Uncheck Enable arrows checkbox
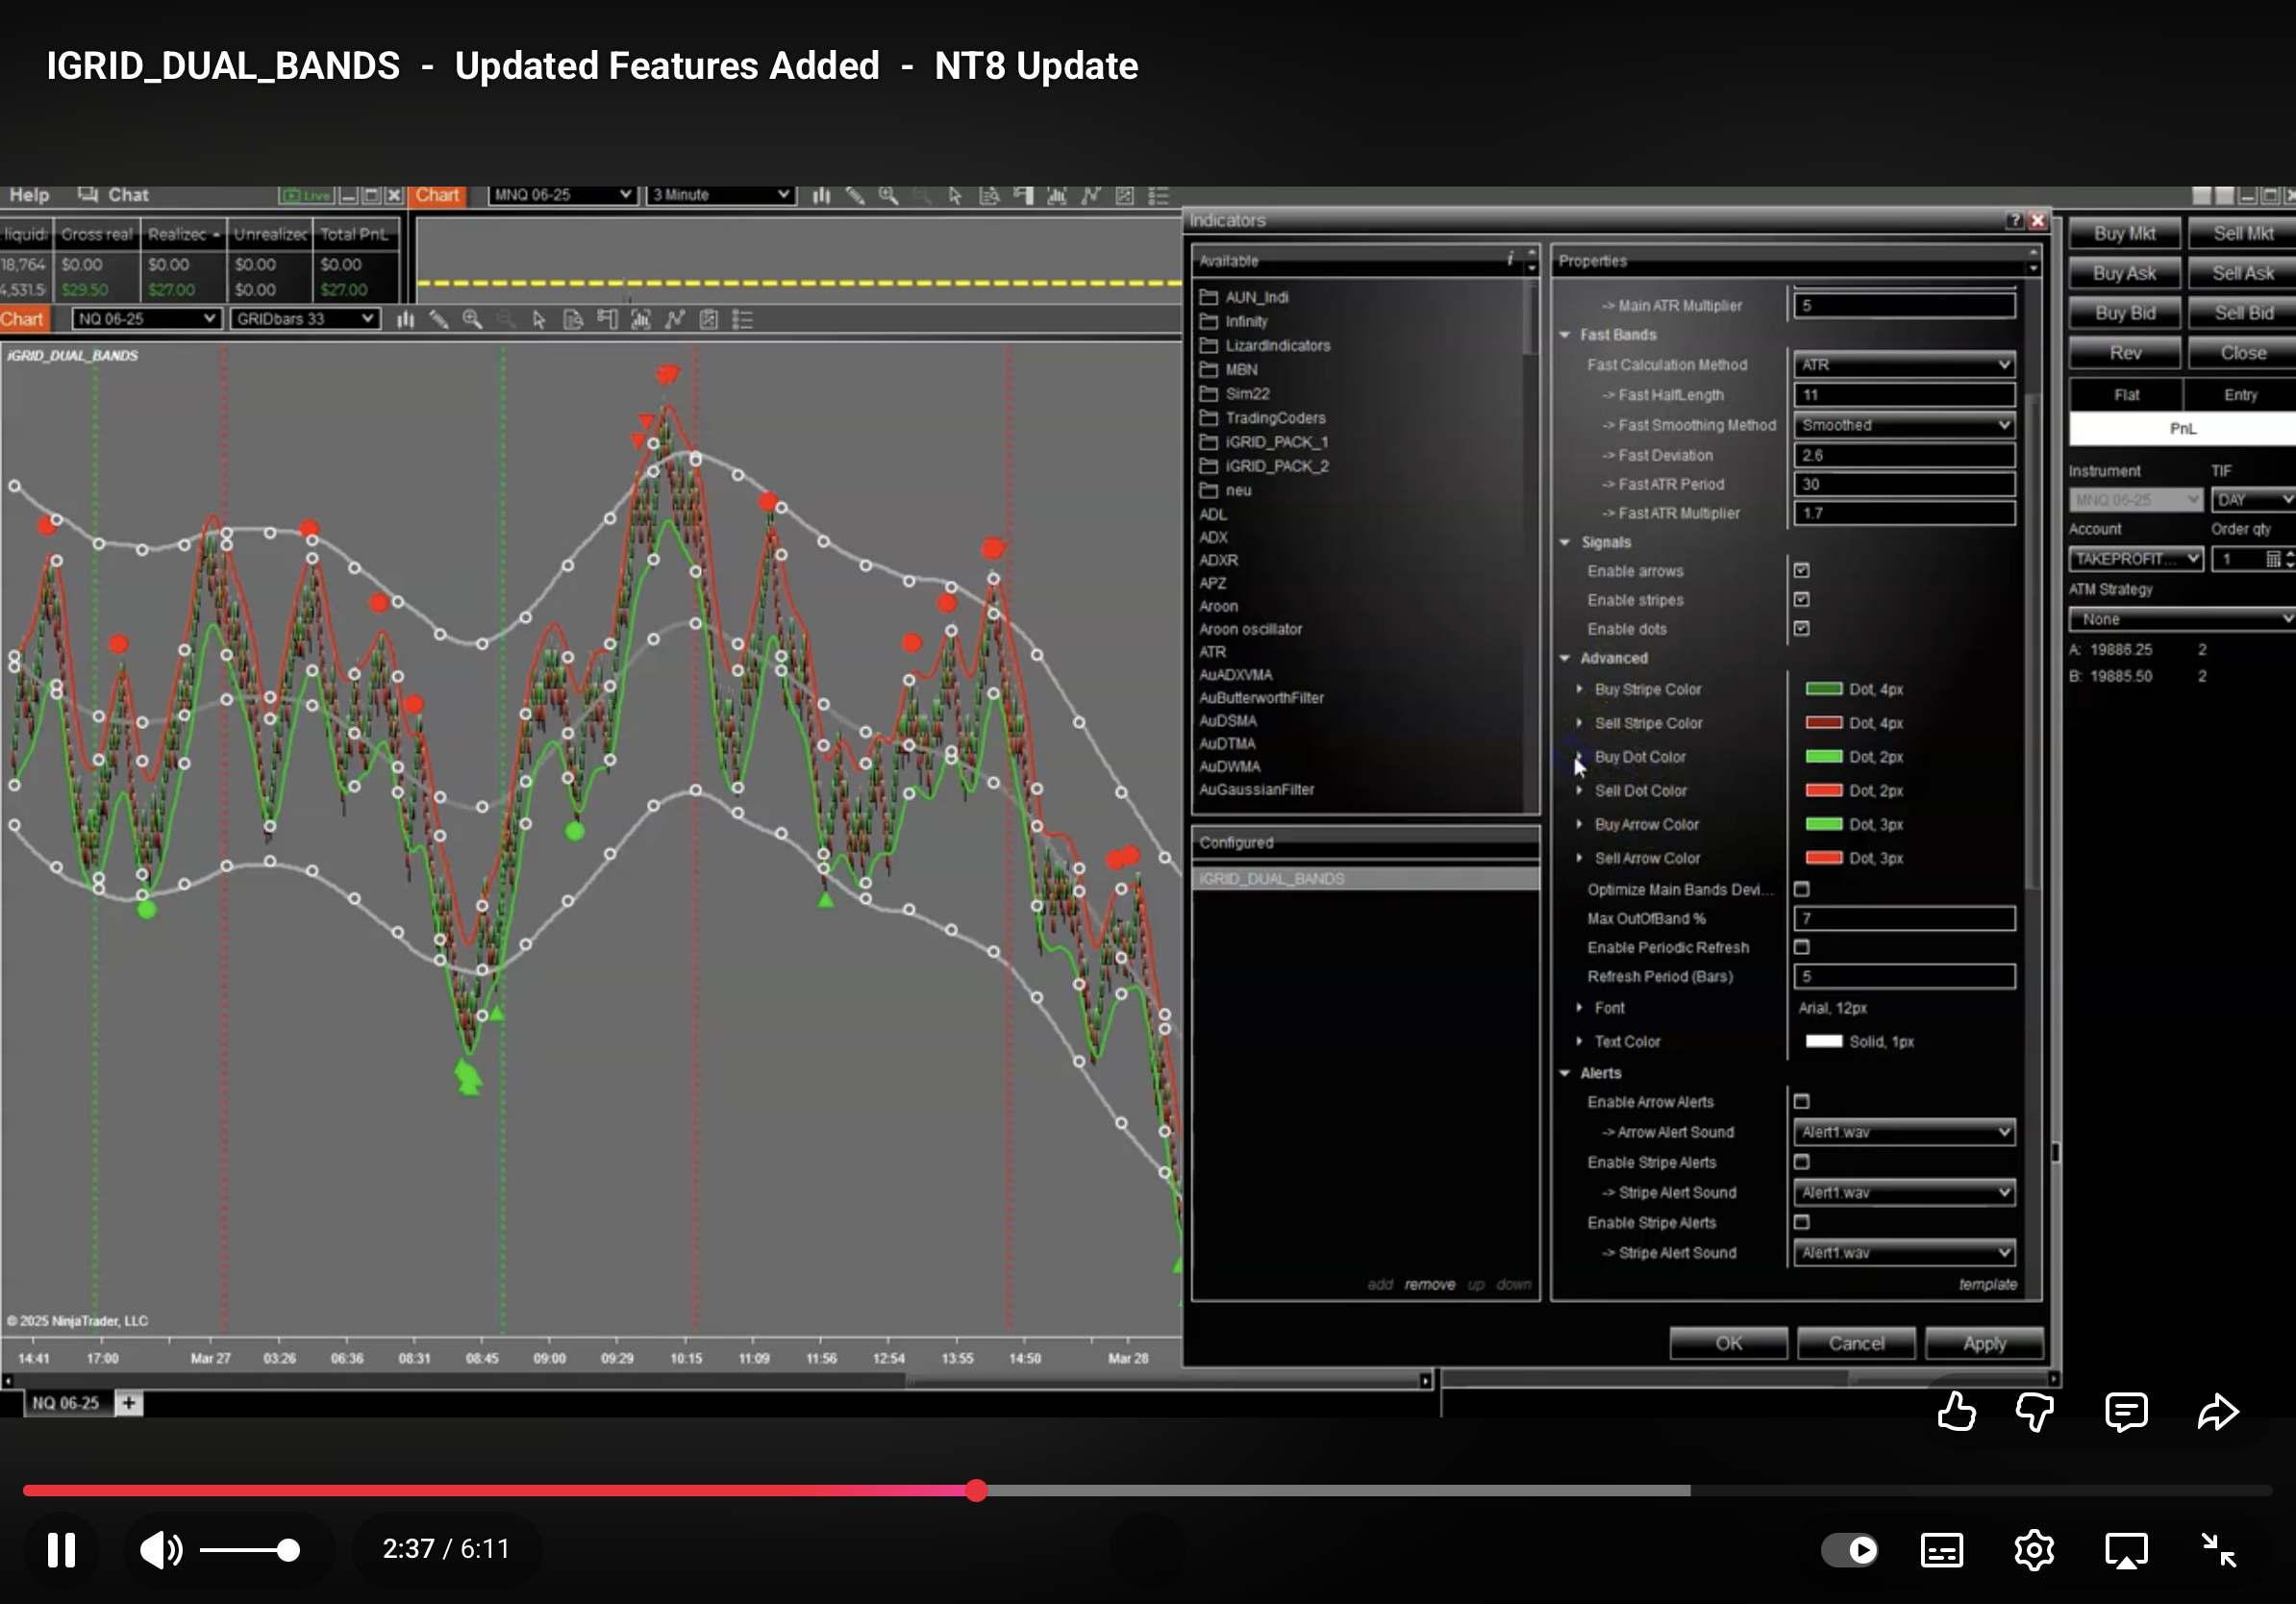Screen dimensions: 2296x1604 [1801, 570]
